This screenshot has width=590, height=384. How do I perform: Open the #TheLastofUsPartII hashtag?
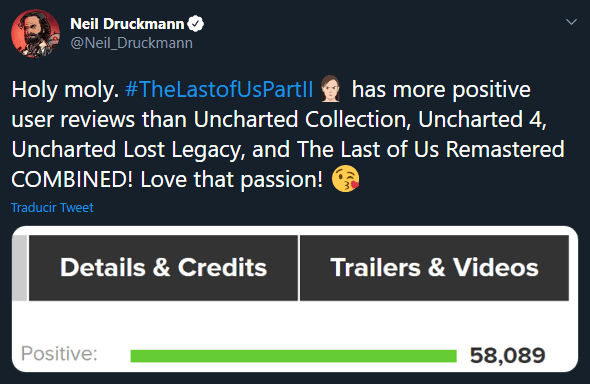(219, 90)
